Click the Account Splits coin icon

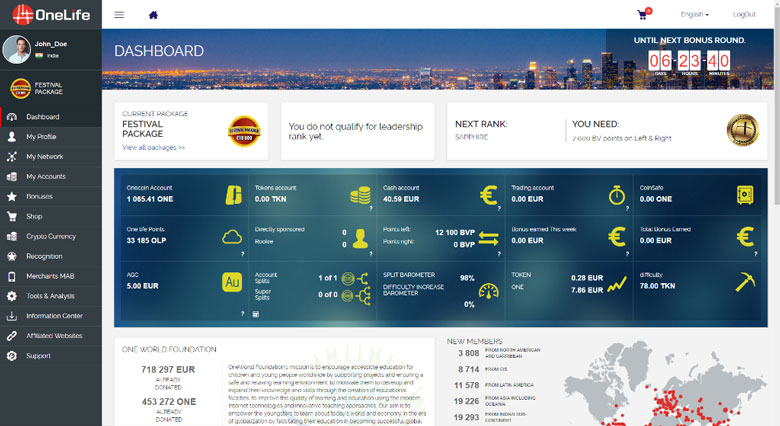point(348,279)
